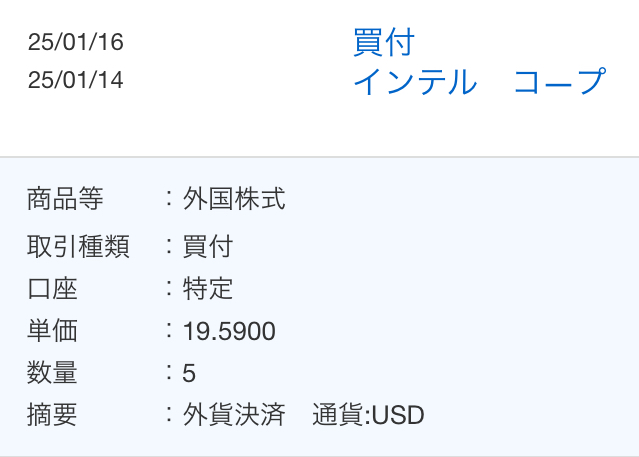Screen dimensions: 639x457
Task: Click the 買付 value beside 取引種類
Action: [x=208, y=246]
